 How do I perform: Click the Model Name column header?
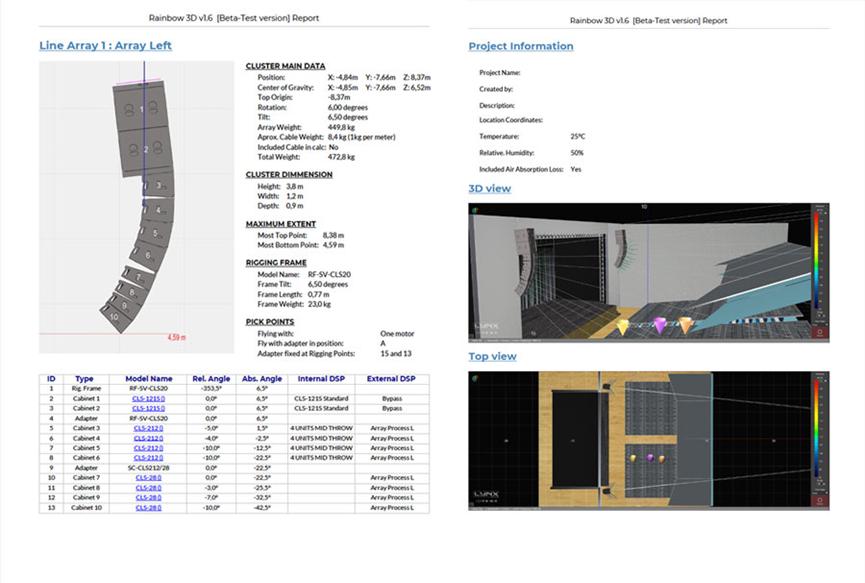pyautogui.click(x=148, y=379)
